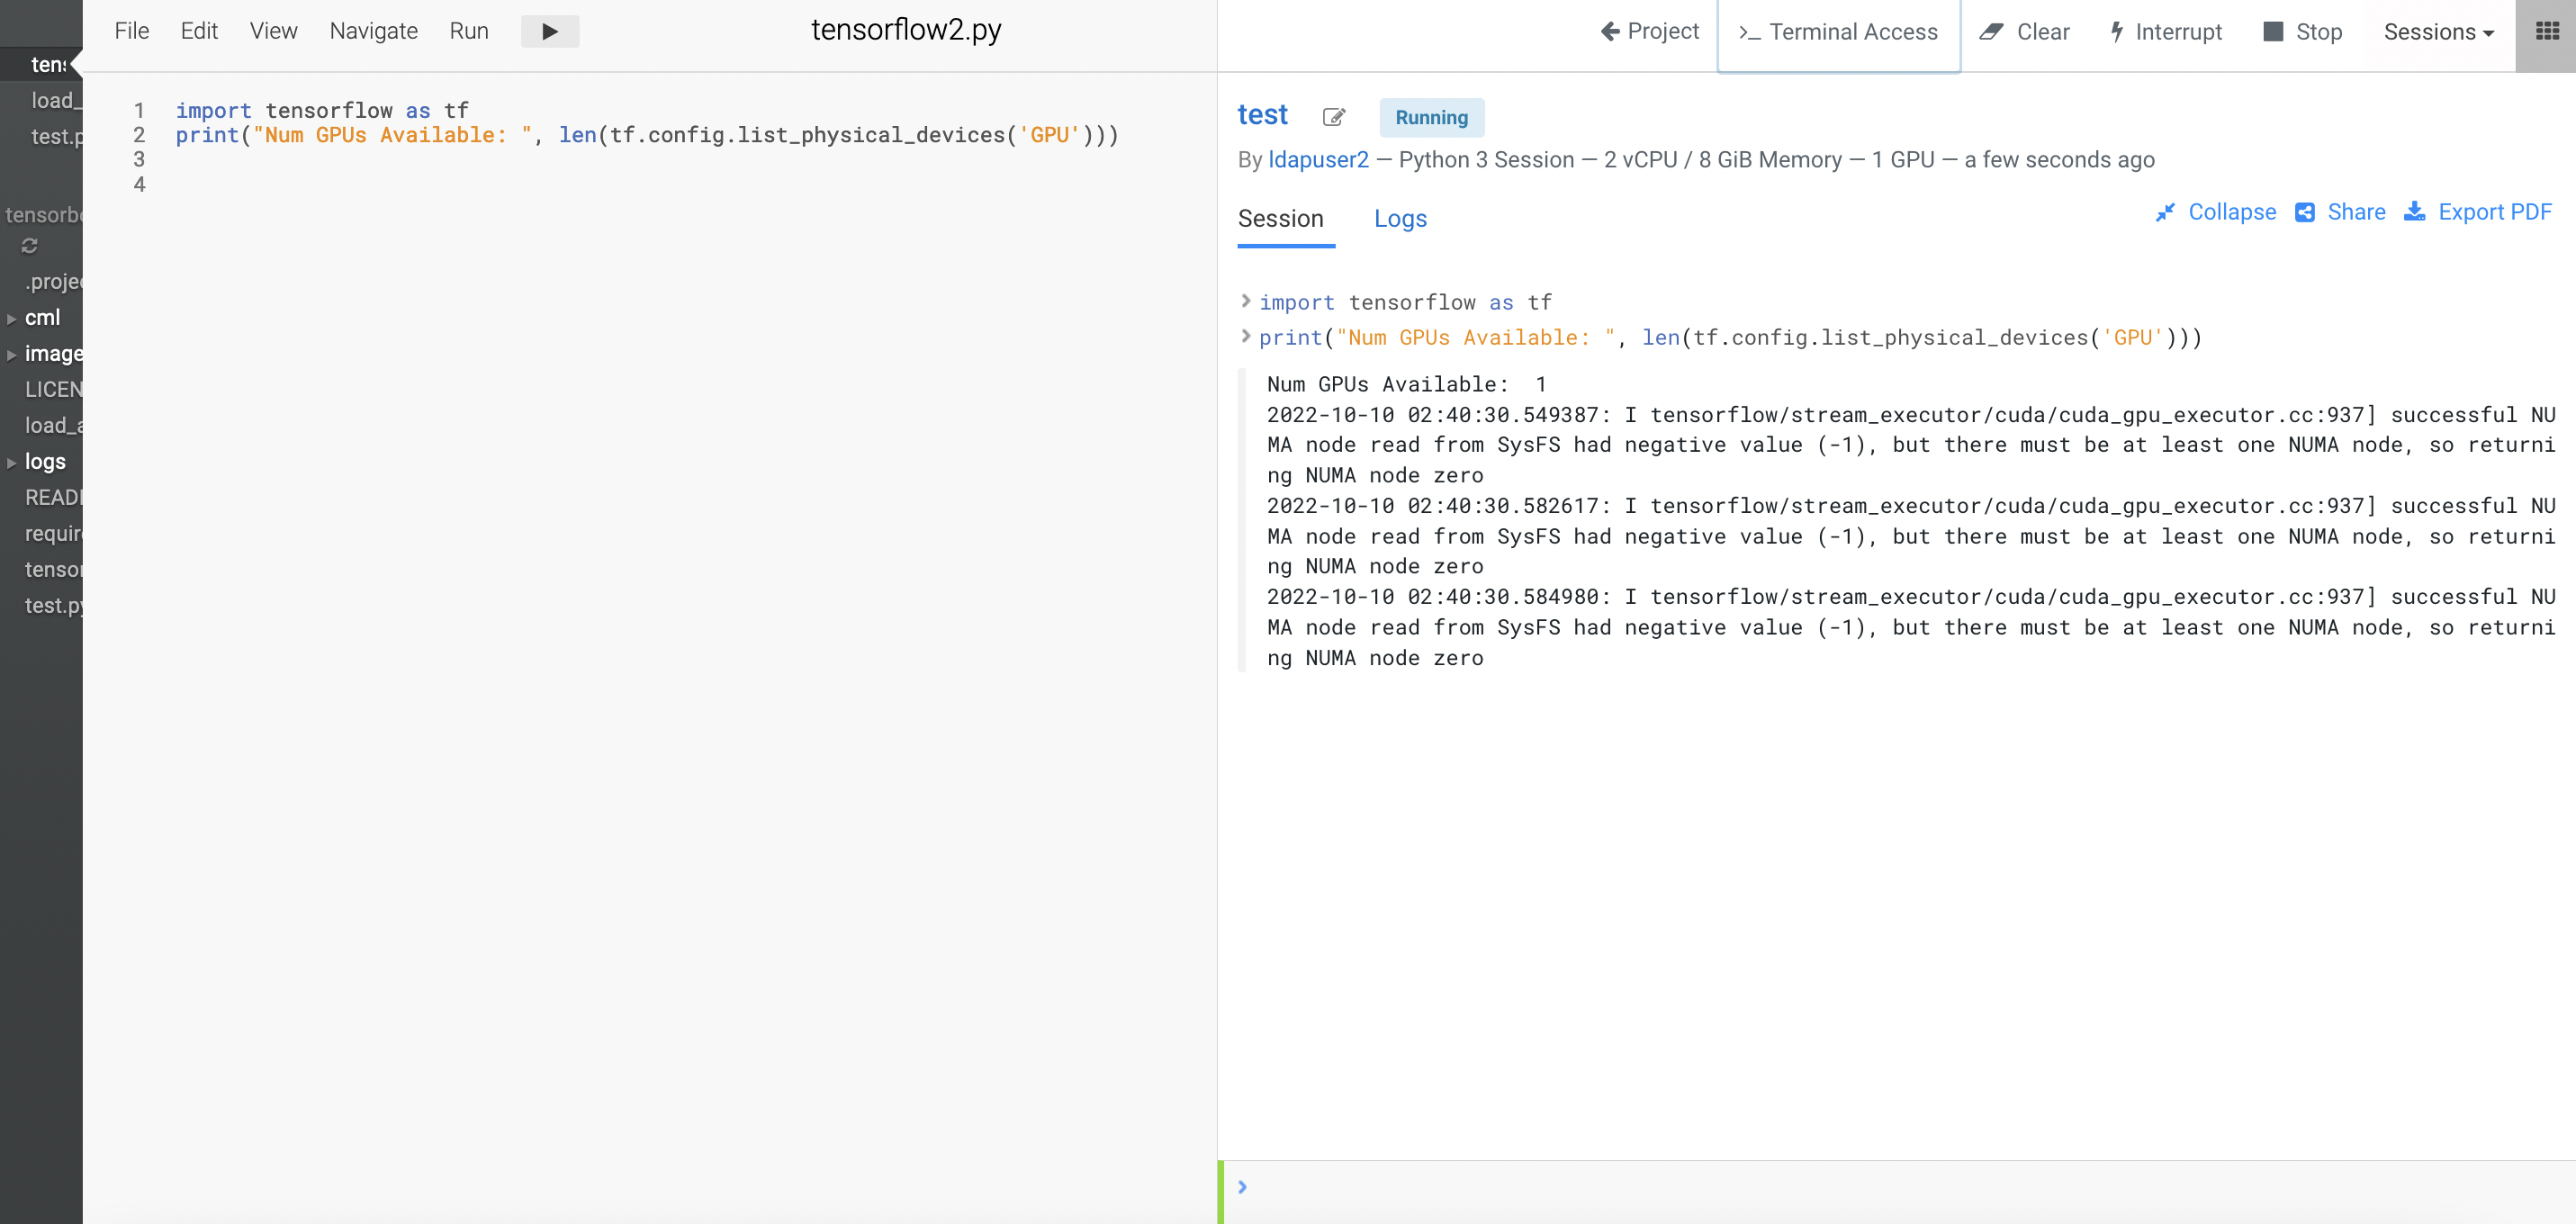The width and height of the screenshot is (2576, 1224).
Task: Click the refresh icon in file sidebar
Action: pyautogui.click(x=29, y=246)
